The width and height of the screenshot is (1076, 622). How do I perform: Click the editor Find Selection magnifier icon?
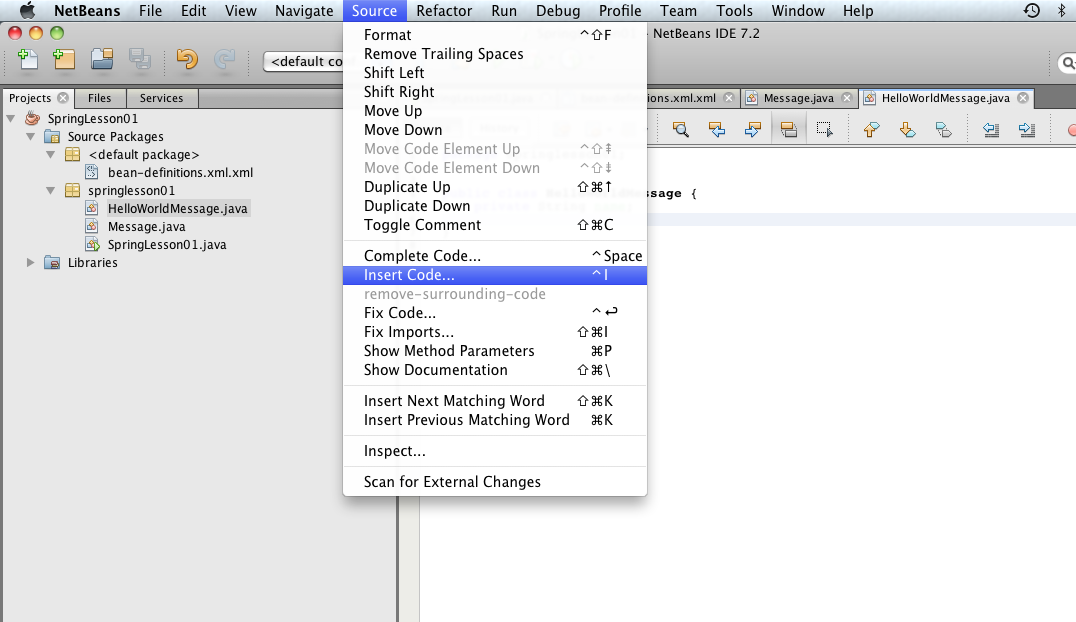point(681,129)
